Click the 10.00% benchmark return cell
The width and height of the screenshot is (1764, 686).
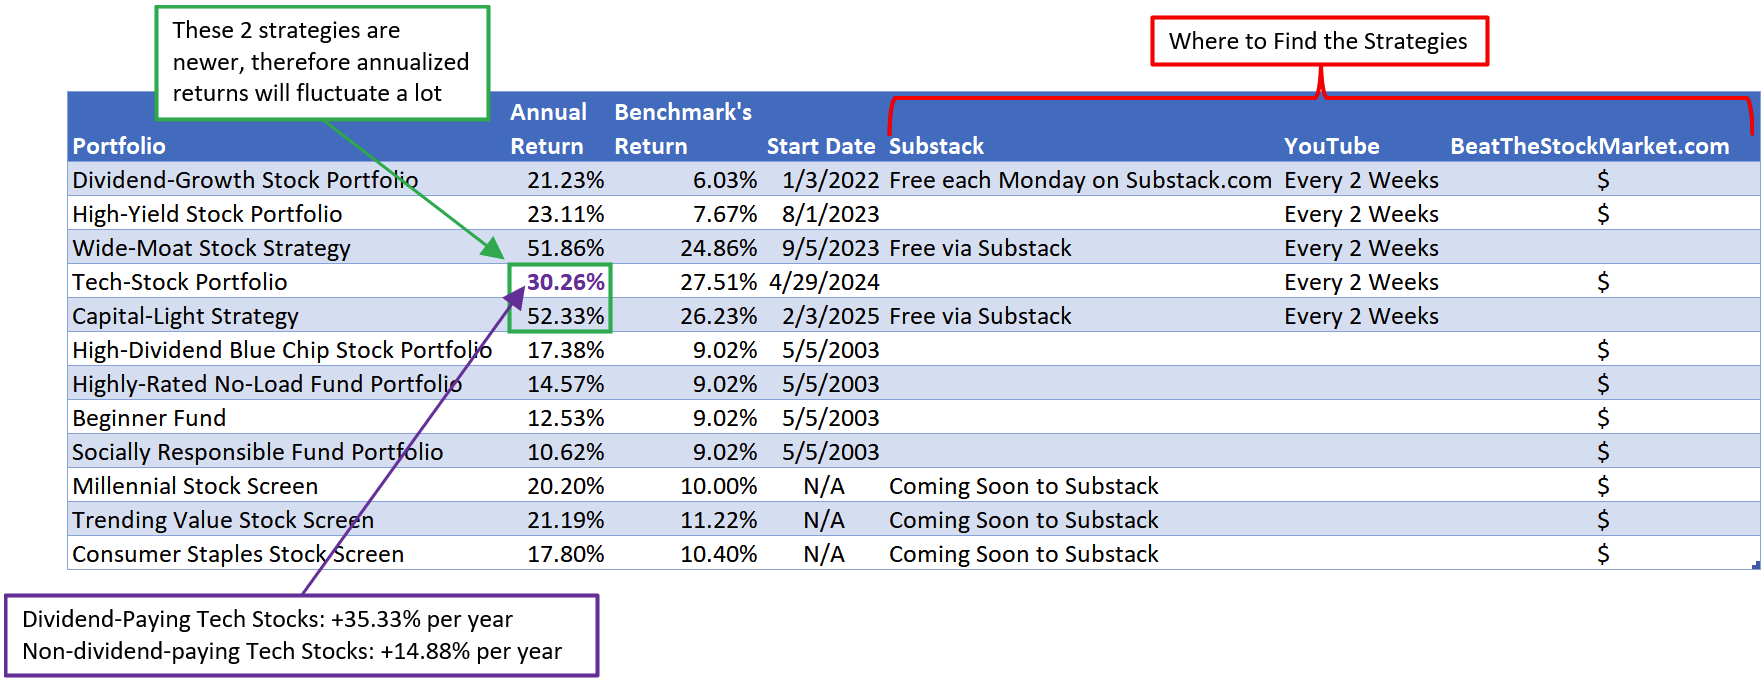[719, 486]
